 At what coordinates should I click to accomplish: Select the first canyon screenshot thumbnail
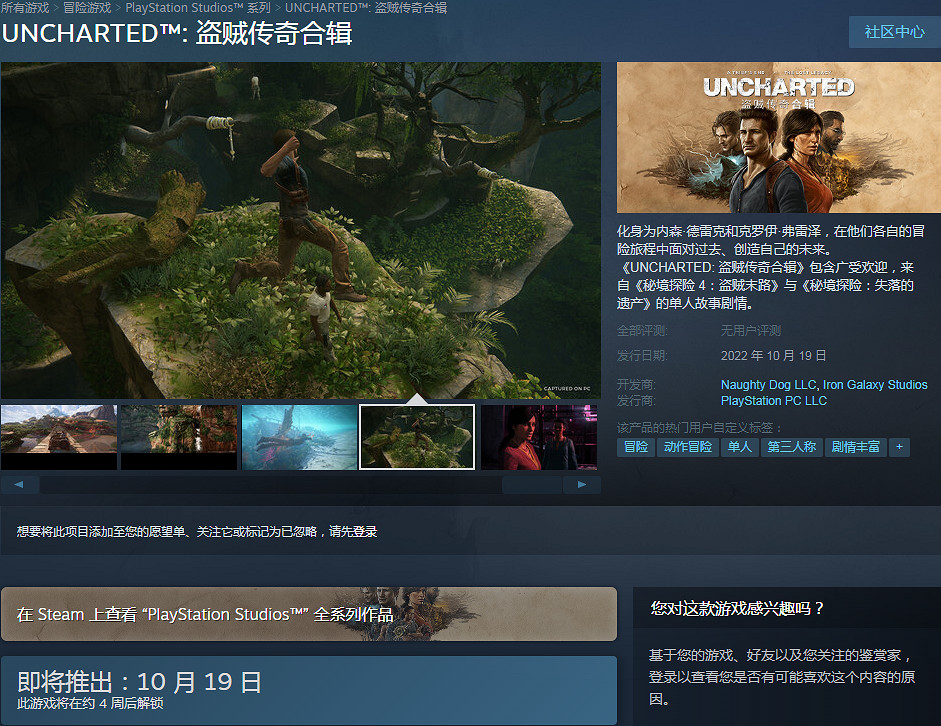[x=58, y=436]
